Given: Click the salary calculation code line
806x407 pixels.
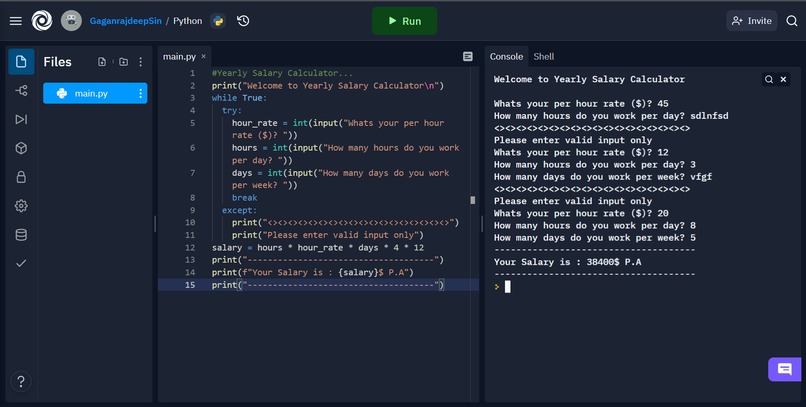Looking at the screenshot, I should coord(318,248).
